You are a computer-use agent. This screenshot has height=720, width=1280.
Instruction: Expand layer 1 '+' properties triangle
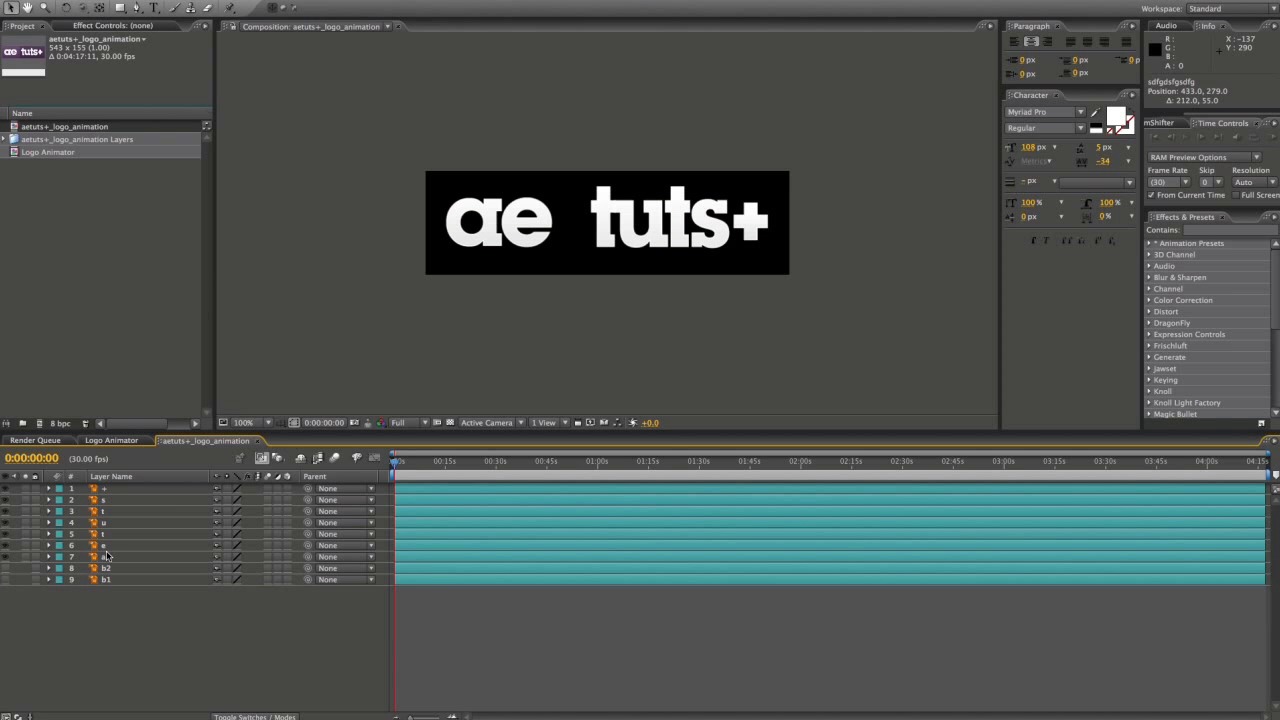pos(48,488)
